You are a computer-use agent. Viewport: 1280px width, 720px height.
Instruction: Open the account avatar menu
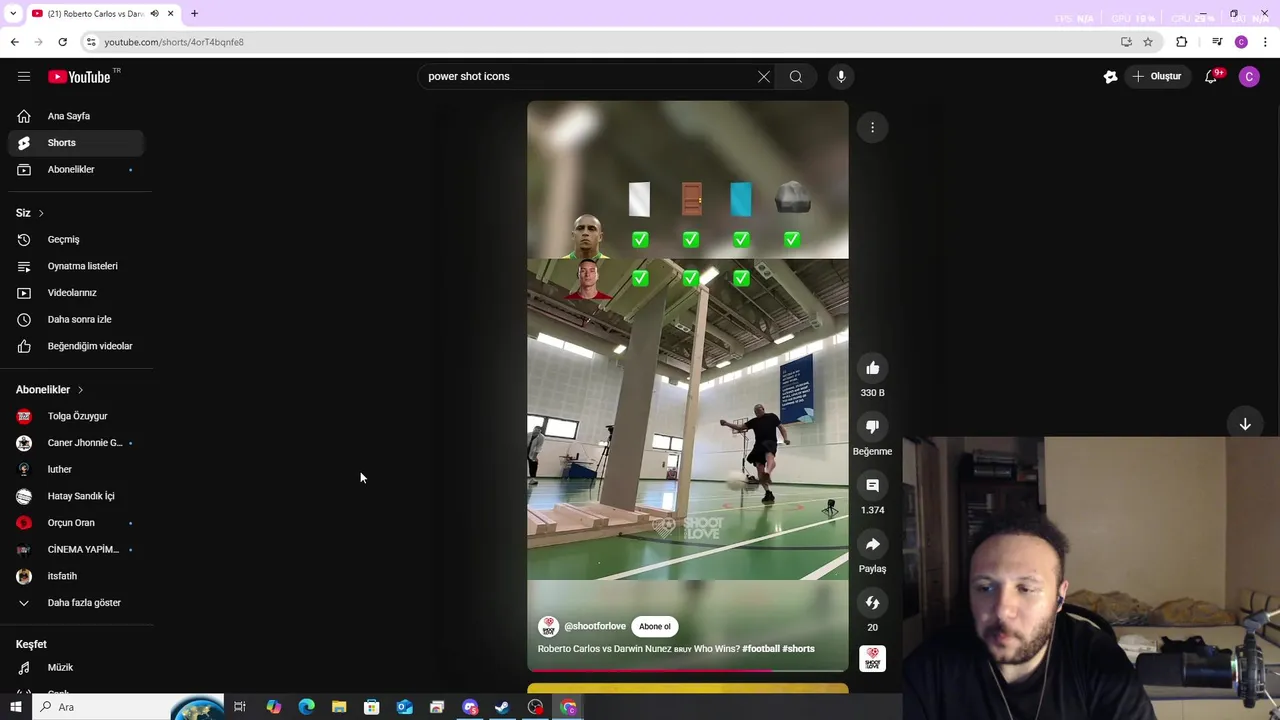click(x=1249, y=76)
